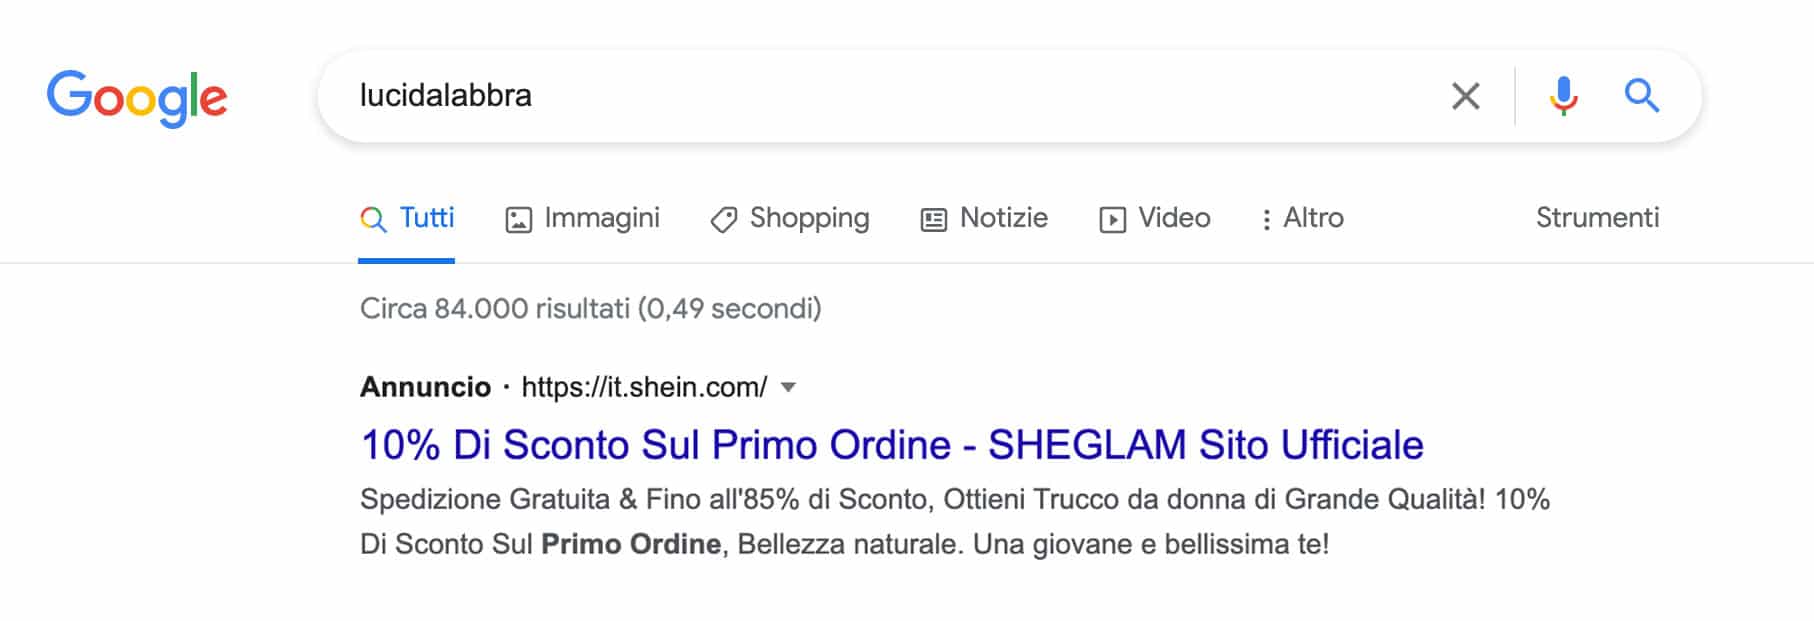The width and height of the screenshot is (1814, 621).
Task: Switch to the Tutti tab
Action: (406, 218)
